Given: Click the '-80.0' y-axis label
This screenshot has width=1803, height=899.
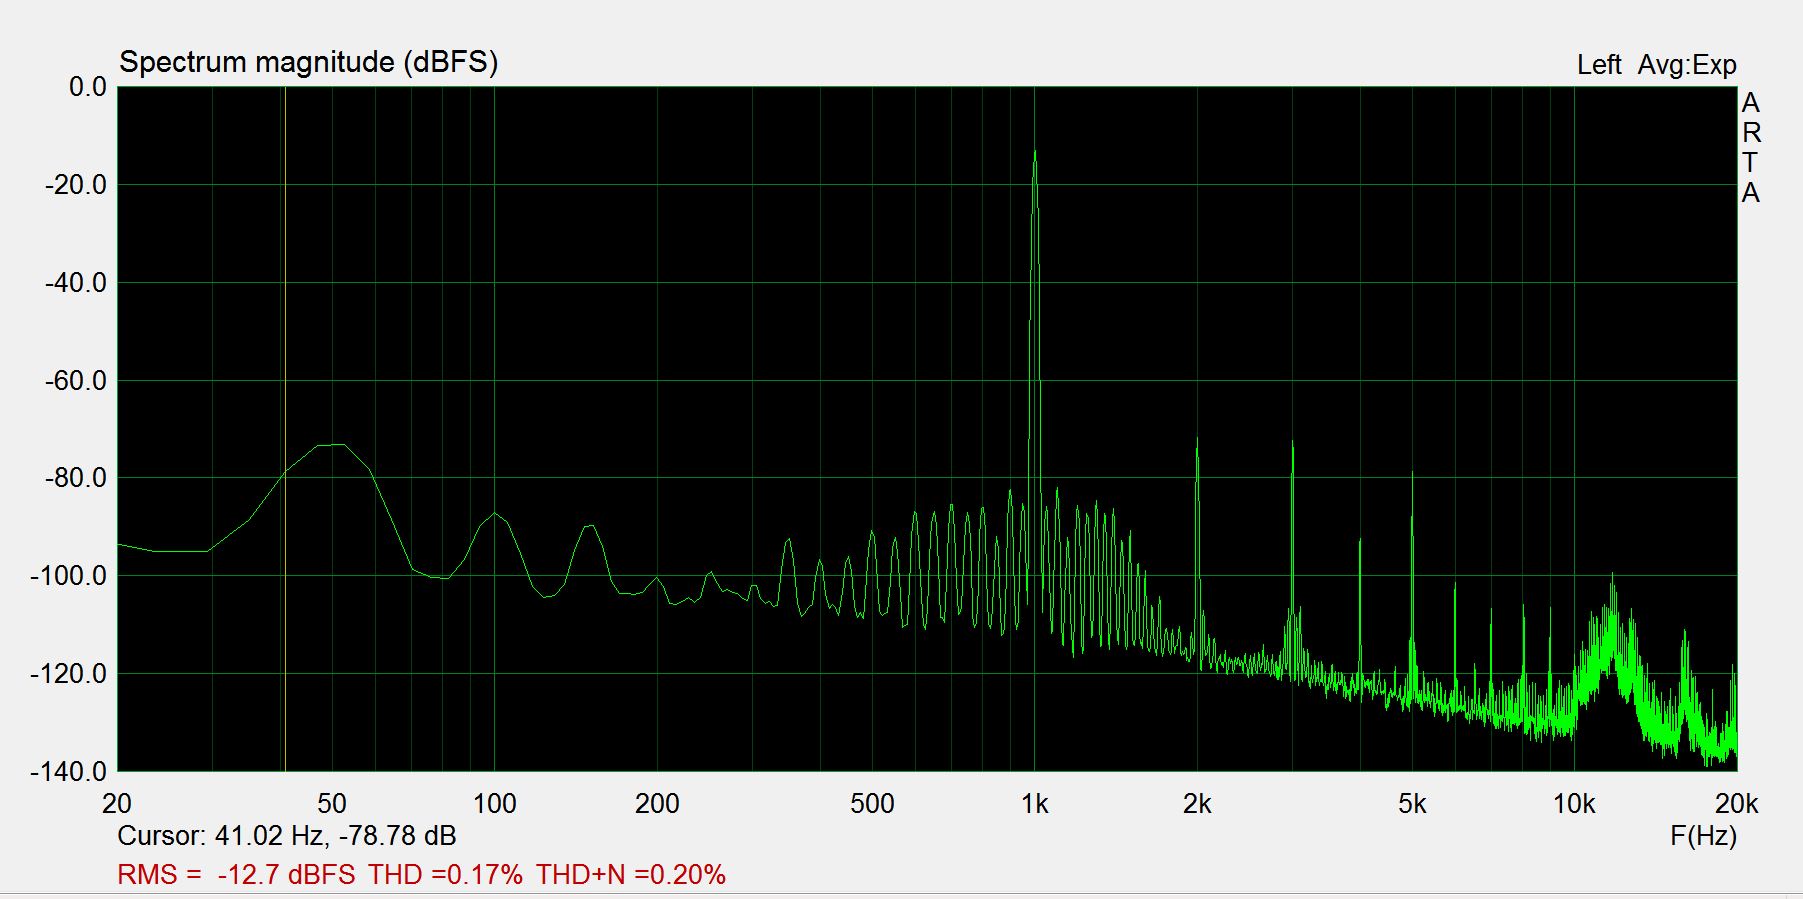Looking at the screenshot, I should 76,478.
